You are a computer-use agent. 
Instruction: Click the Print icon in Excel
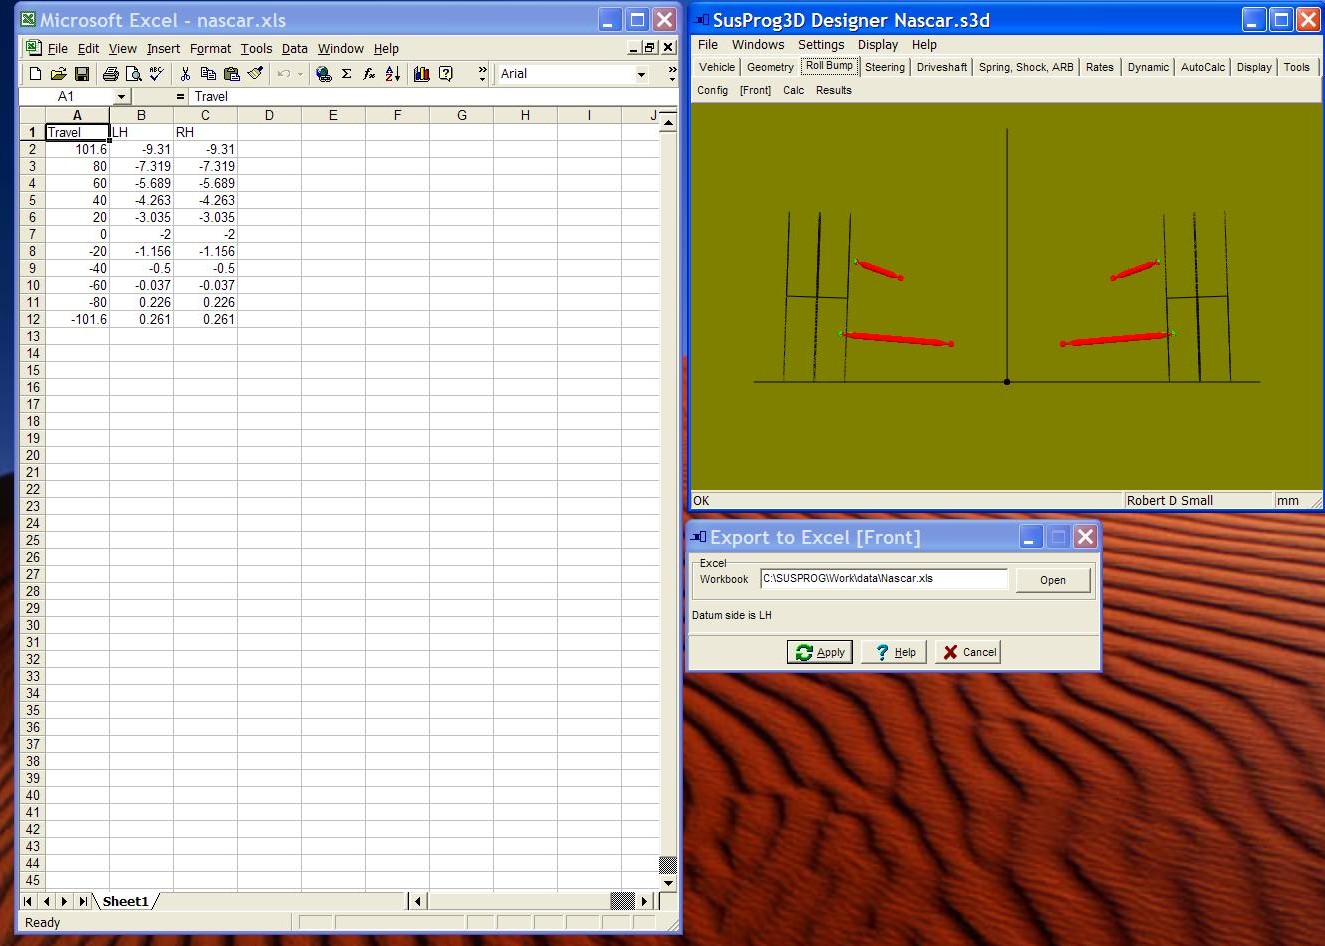tap(110, 74)
